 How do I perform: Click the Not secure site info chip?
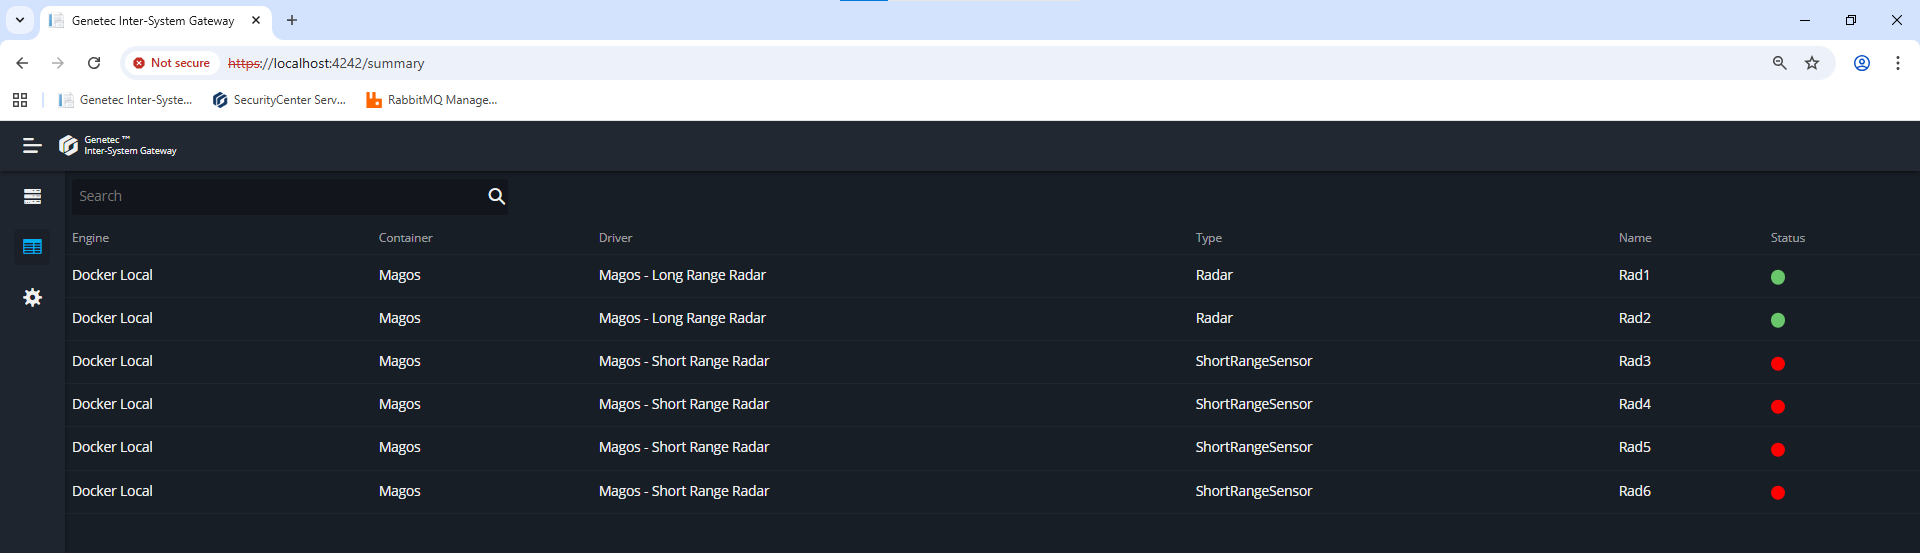pyautogui.click(x=171, y=63)
